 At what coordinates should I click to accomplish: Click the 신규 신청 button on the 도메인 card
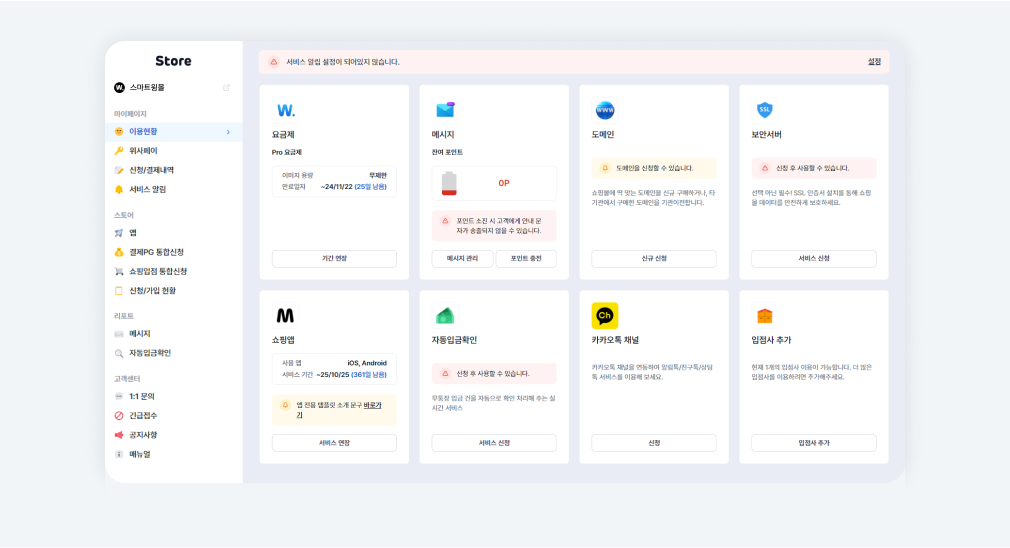654,258
